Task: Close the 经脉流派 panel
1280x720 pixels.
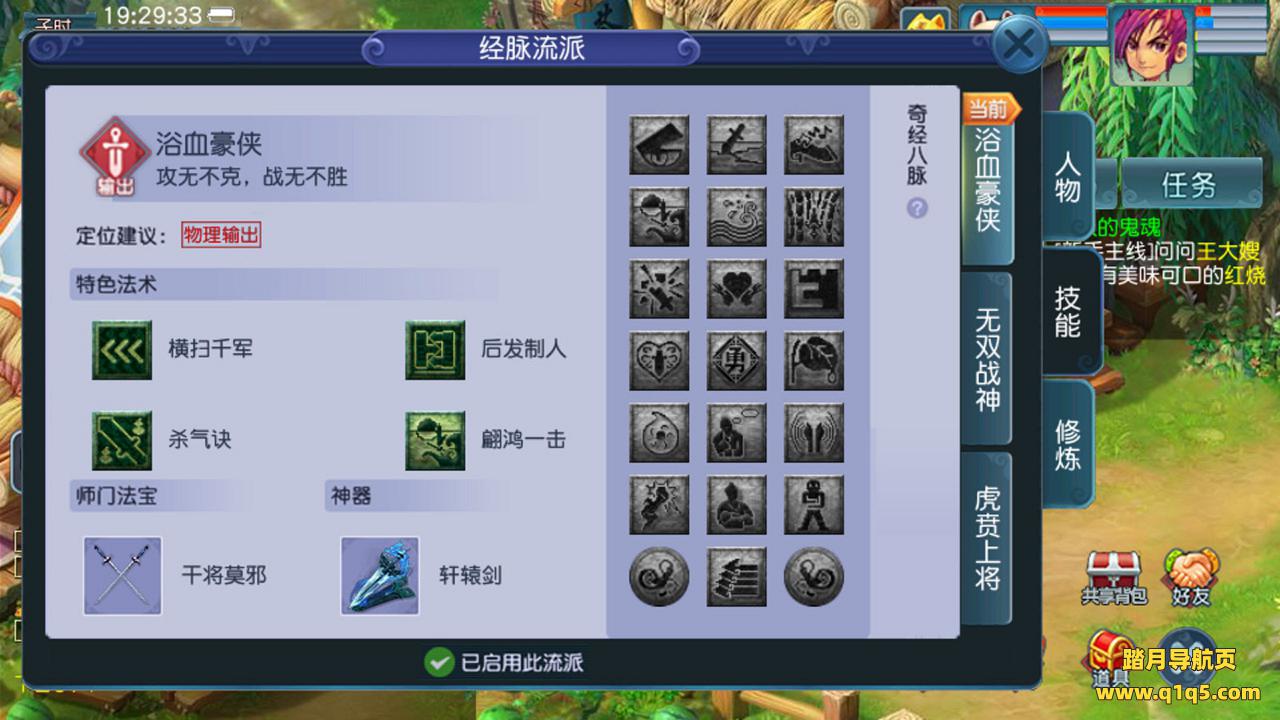Action: (x=1018, y=45)
